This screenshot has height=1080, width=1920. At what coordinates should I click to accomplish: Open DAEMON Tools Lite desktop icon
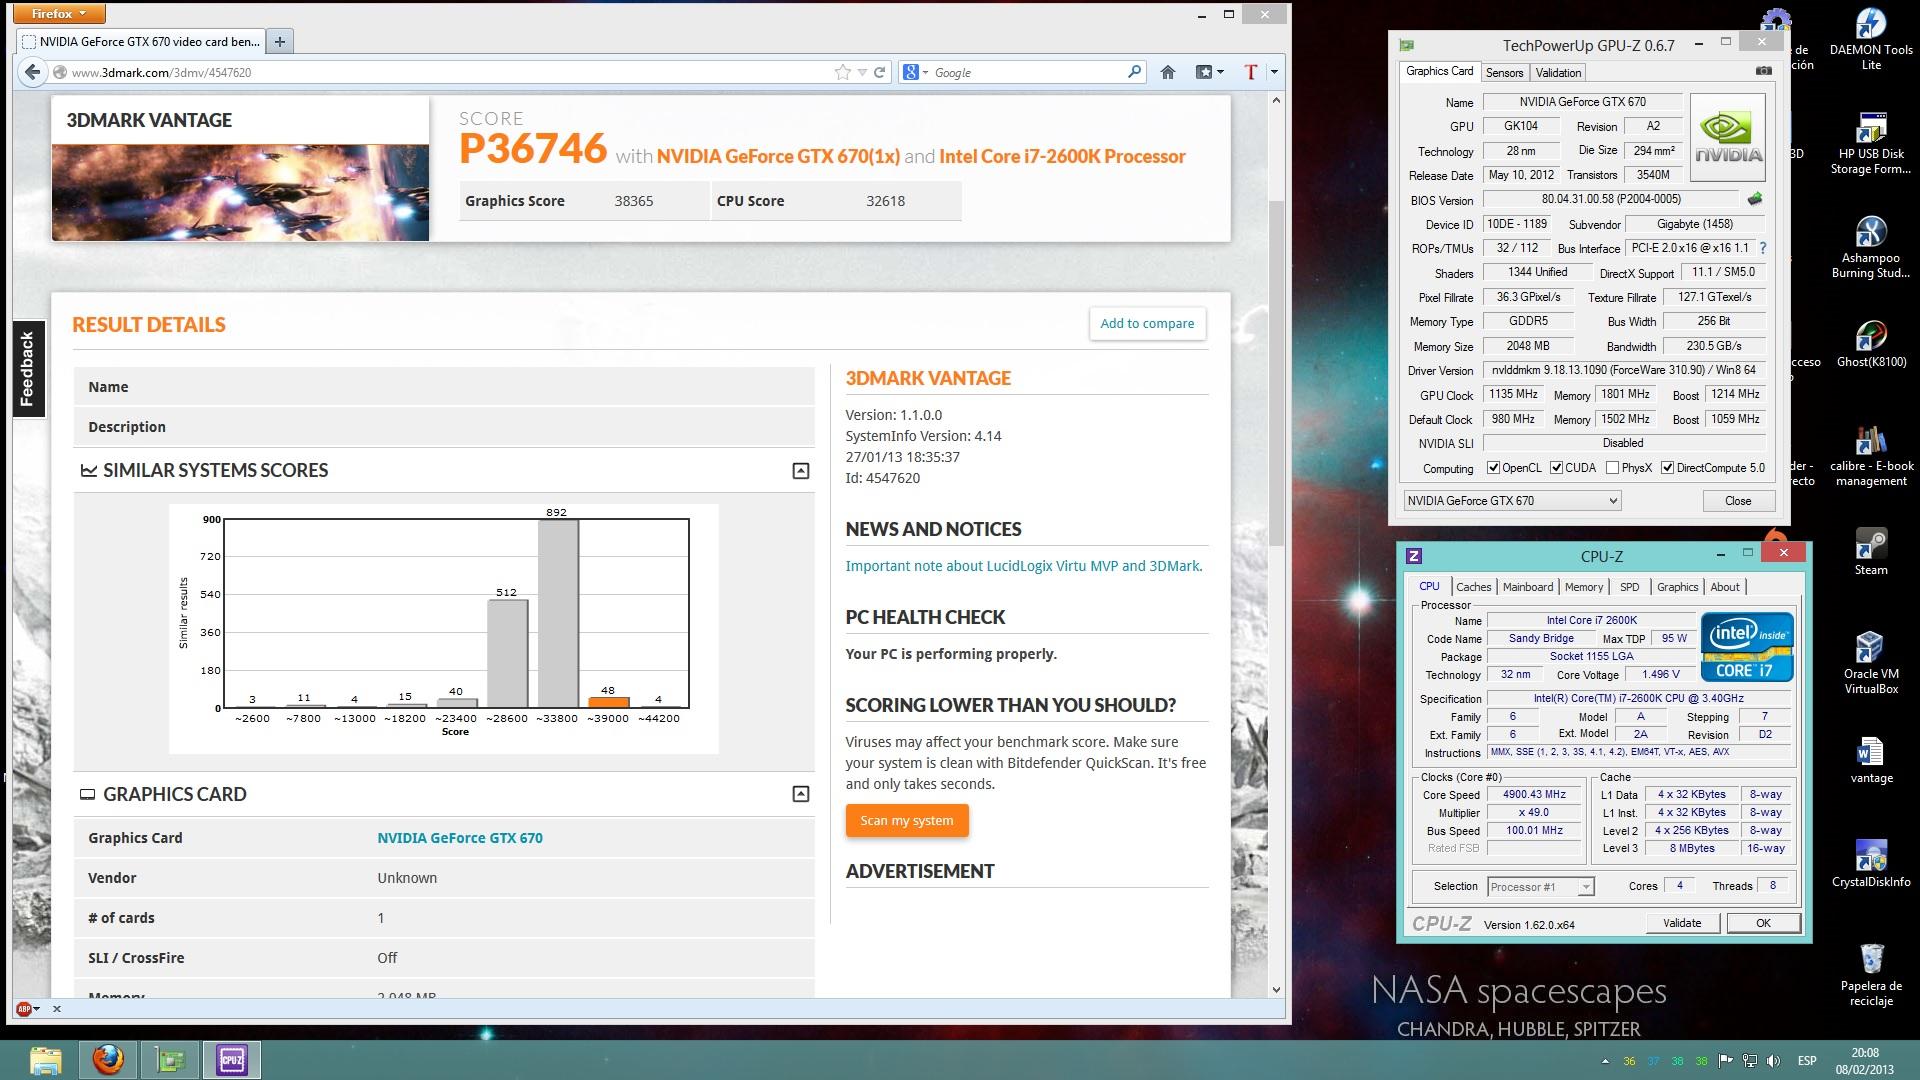(x=1871, y=39)
